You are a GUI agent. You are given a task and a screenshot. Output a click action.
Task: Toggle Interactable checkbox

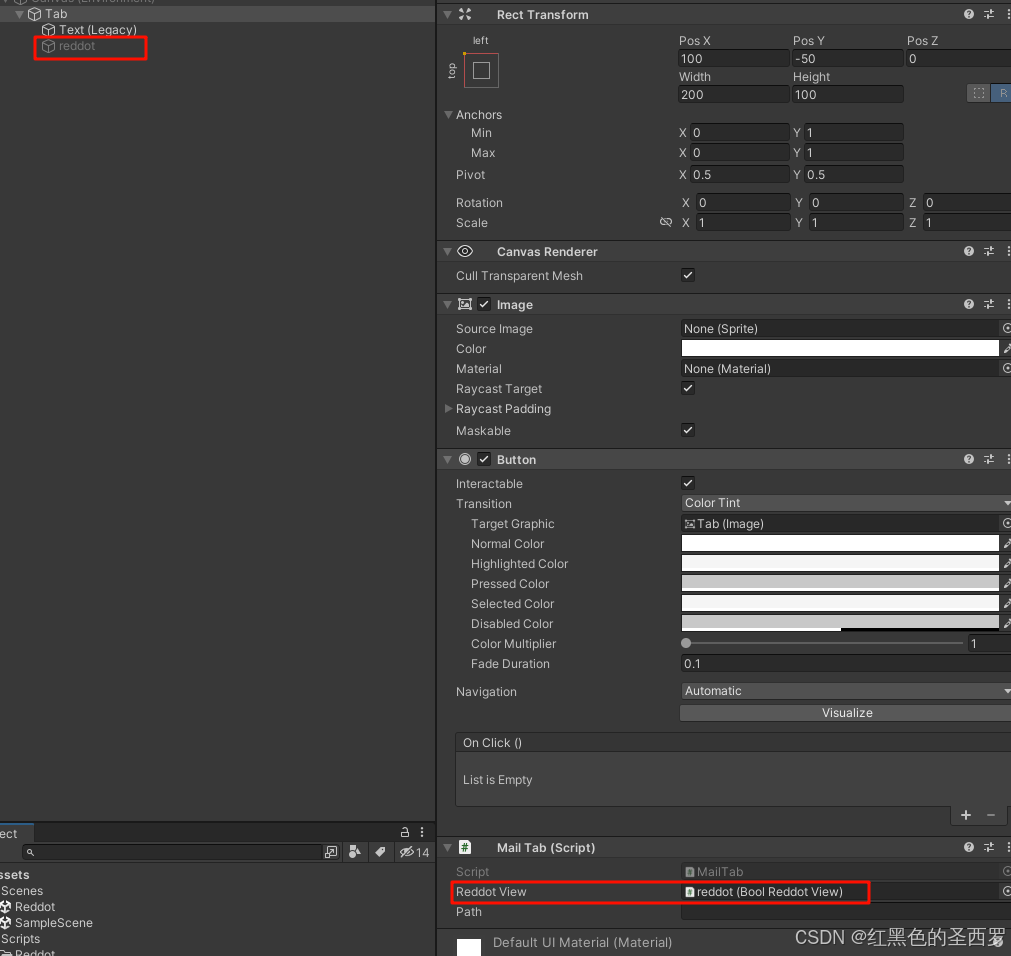coord(688,483)
